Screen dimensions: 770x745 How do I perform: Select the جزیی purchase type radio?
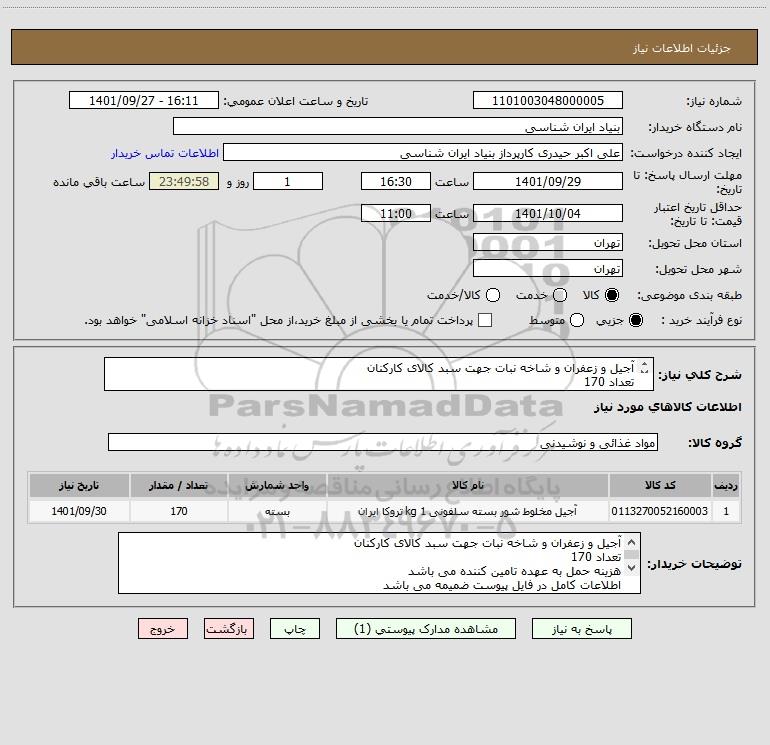(636, 320)
